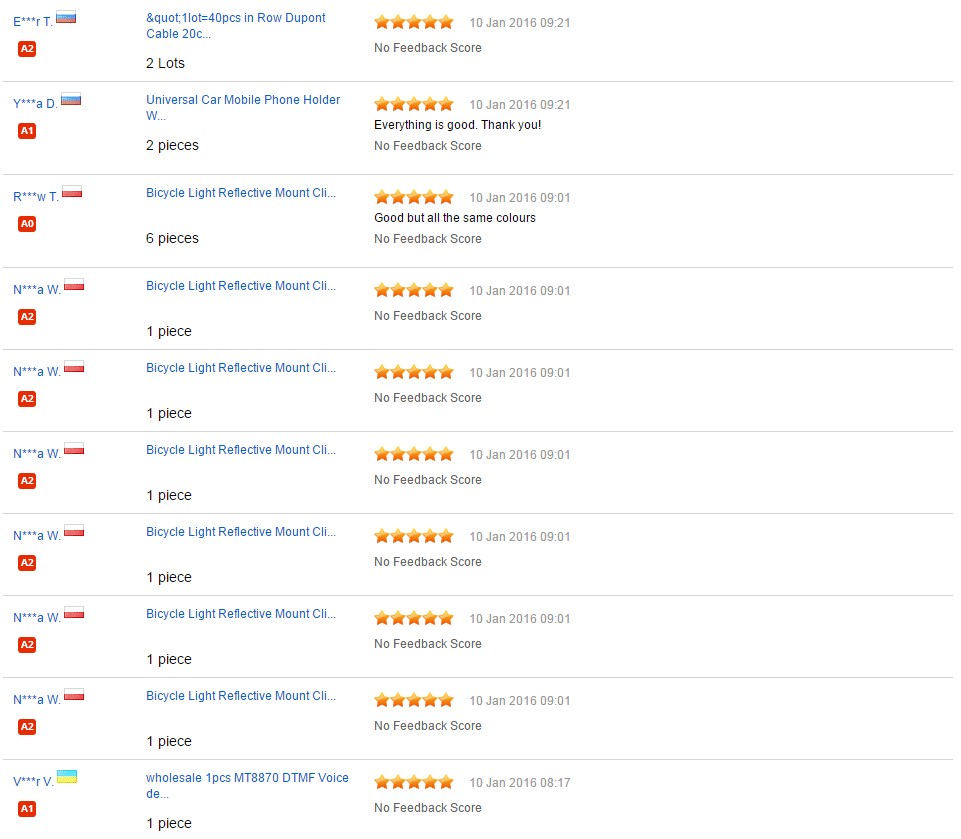Click stars above 'Good but all the same colours'
Image resolution: width=961 pixels, height=839 pixels.
point(413,197)
